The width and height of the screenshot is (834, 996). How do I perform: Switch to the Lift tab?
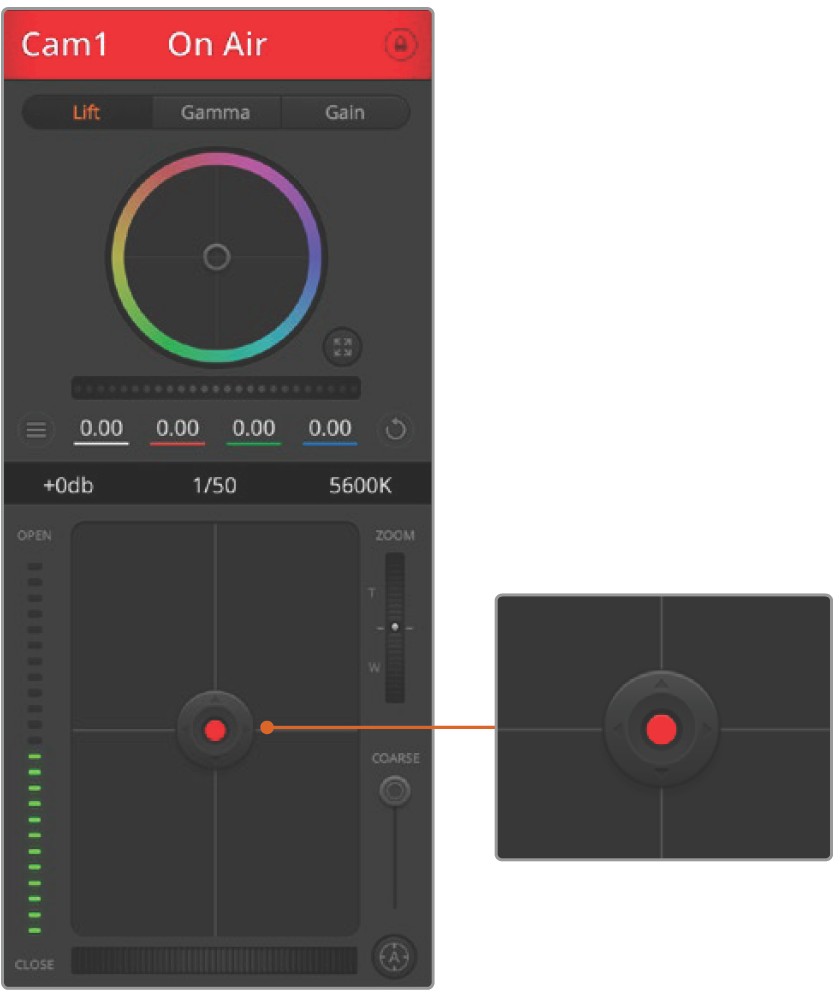click(x=87, y=113)
